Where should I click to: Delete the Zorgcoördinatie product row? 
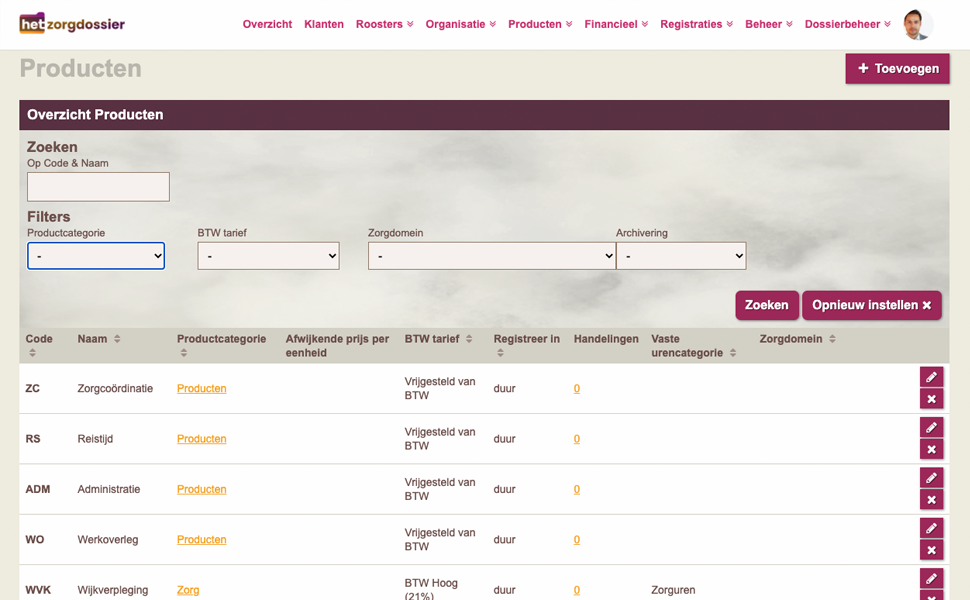click(931, 399)
